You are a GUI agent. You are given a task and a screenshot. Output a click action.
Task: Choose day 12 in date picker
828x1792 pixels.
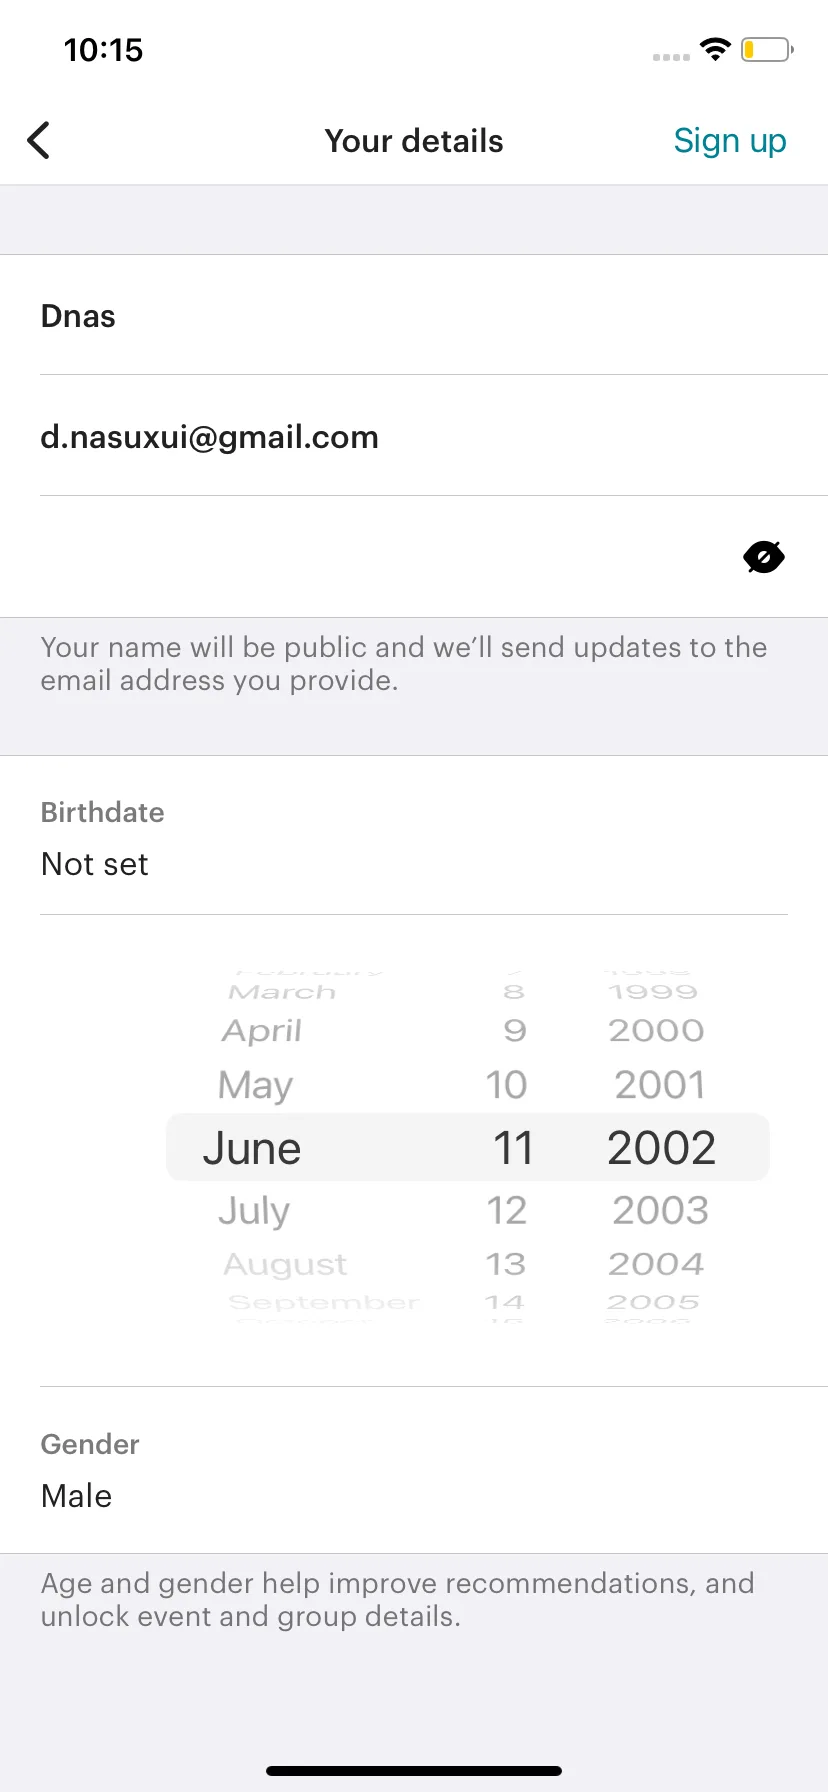[506, 1211]
